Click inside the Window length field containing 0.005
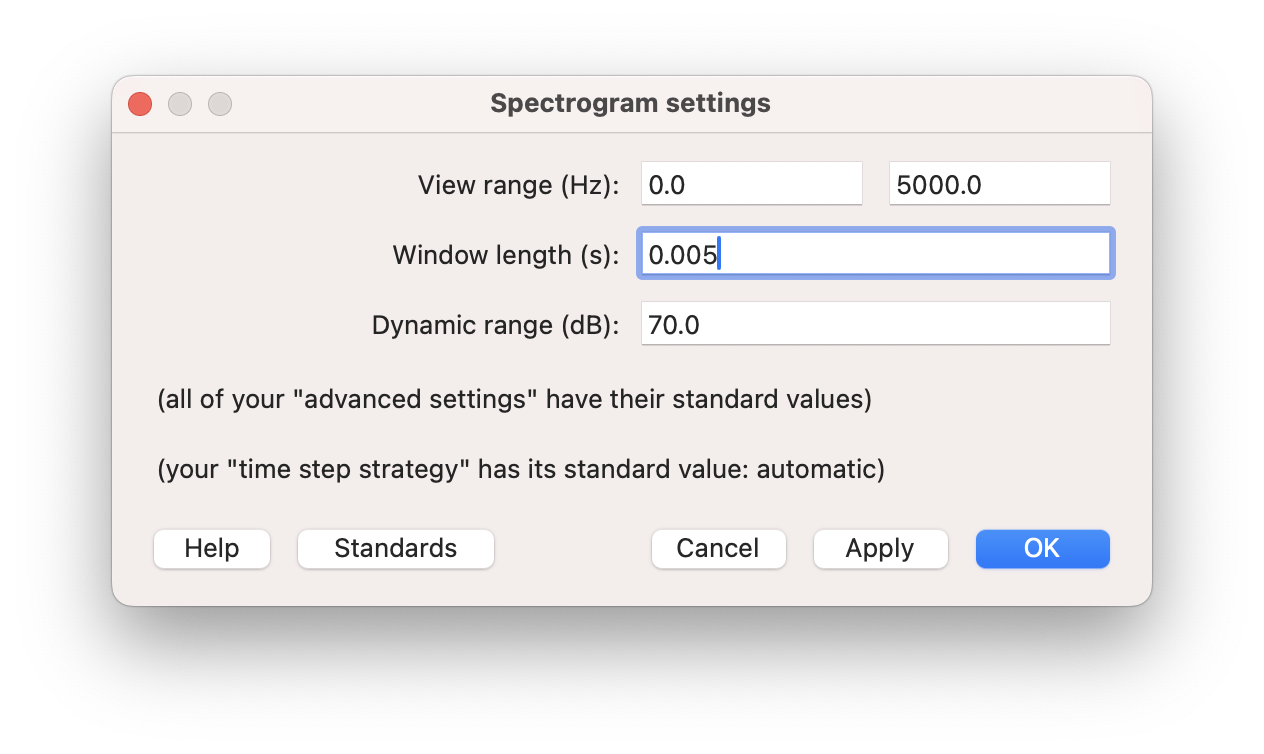This screenshot has height=754, width=1264. click(x=876, y=254)
